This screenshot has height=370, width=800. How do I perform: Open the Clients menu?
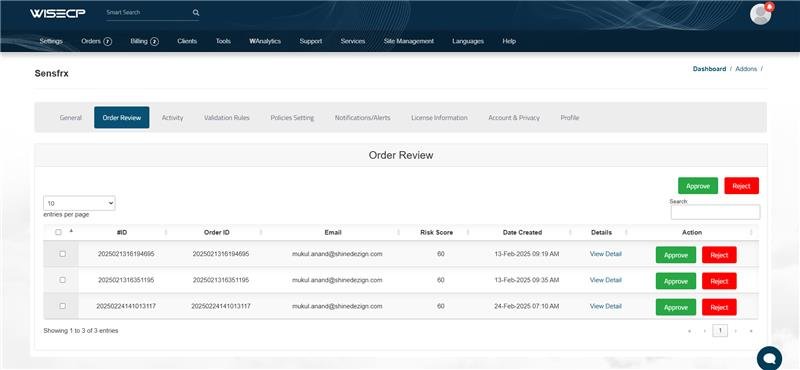pyautogui.click(x=187, y=41)
